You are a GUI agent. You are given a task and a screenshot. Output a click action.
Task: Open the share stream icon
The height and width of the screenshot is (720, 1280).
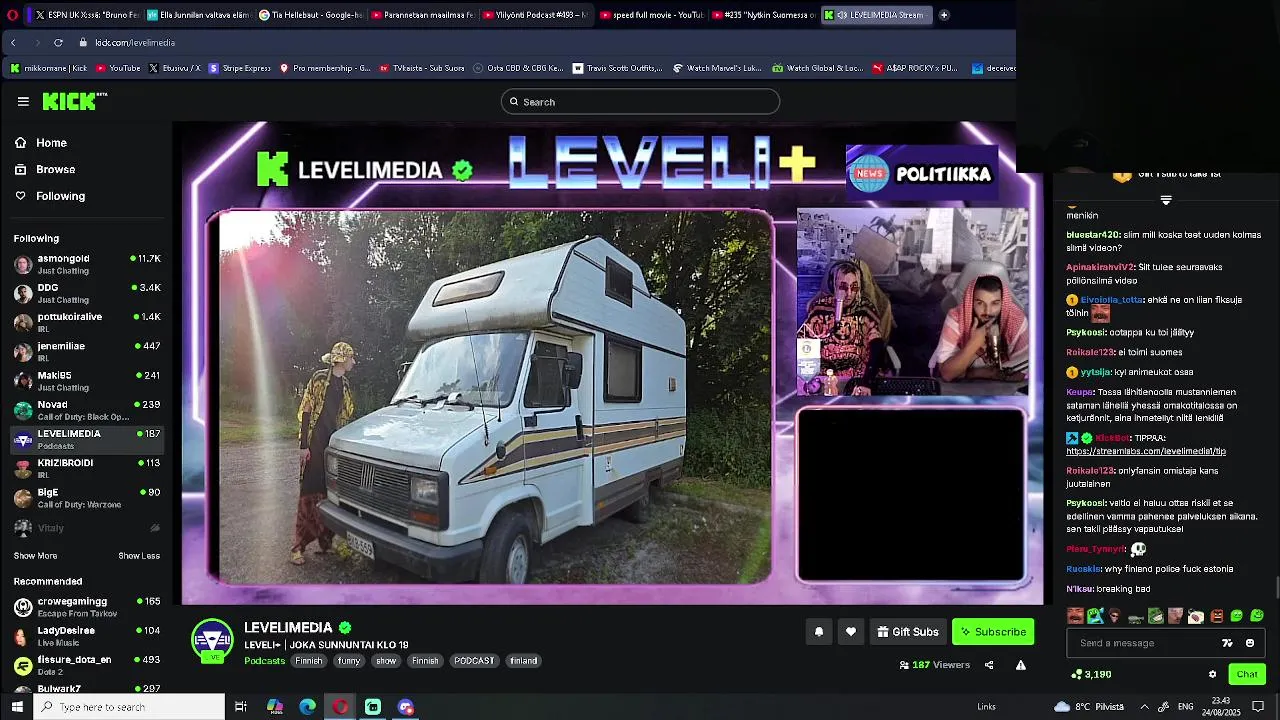pyautogui.click(x=989, y=665)
